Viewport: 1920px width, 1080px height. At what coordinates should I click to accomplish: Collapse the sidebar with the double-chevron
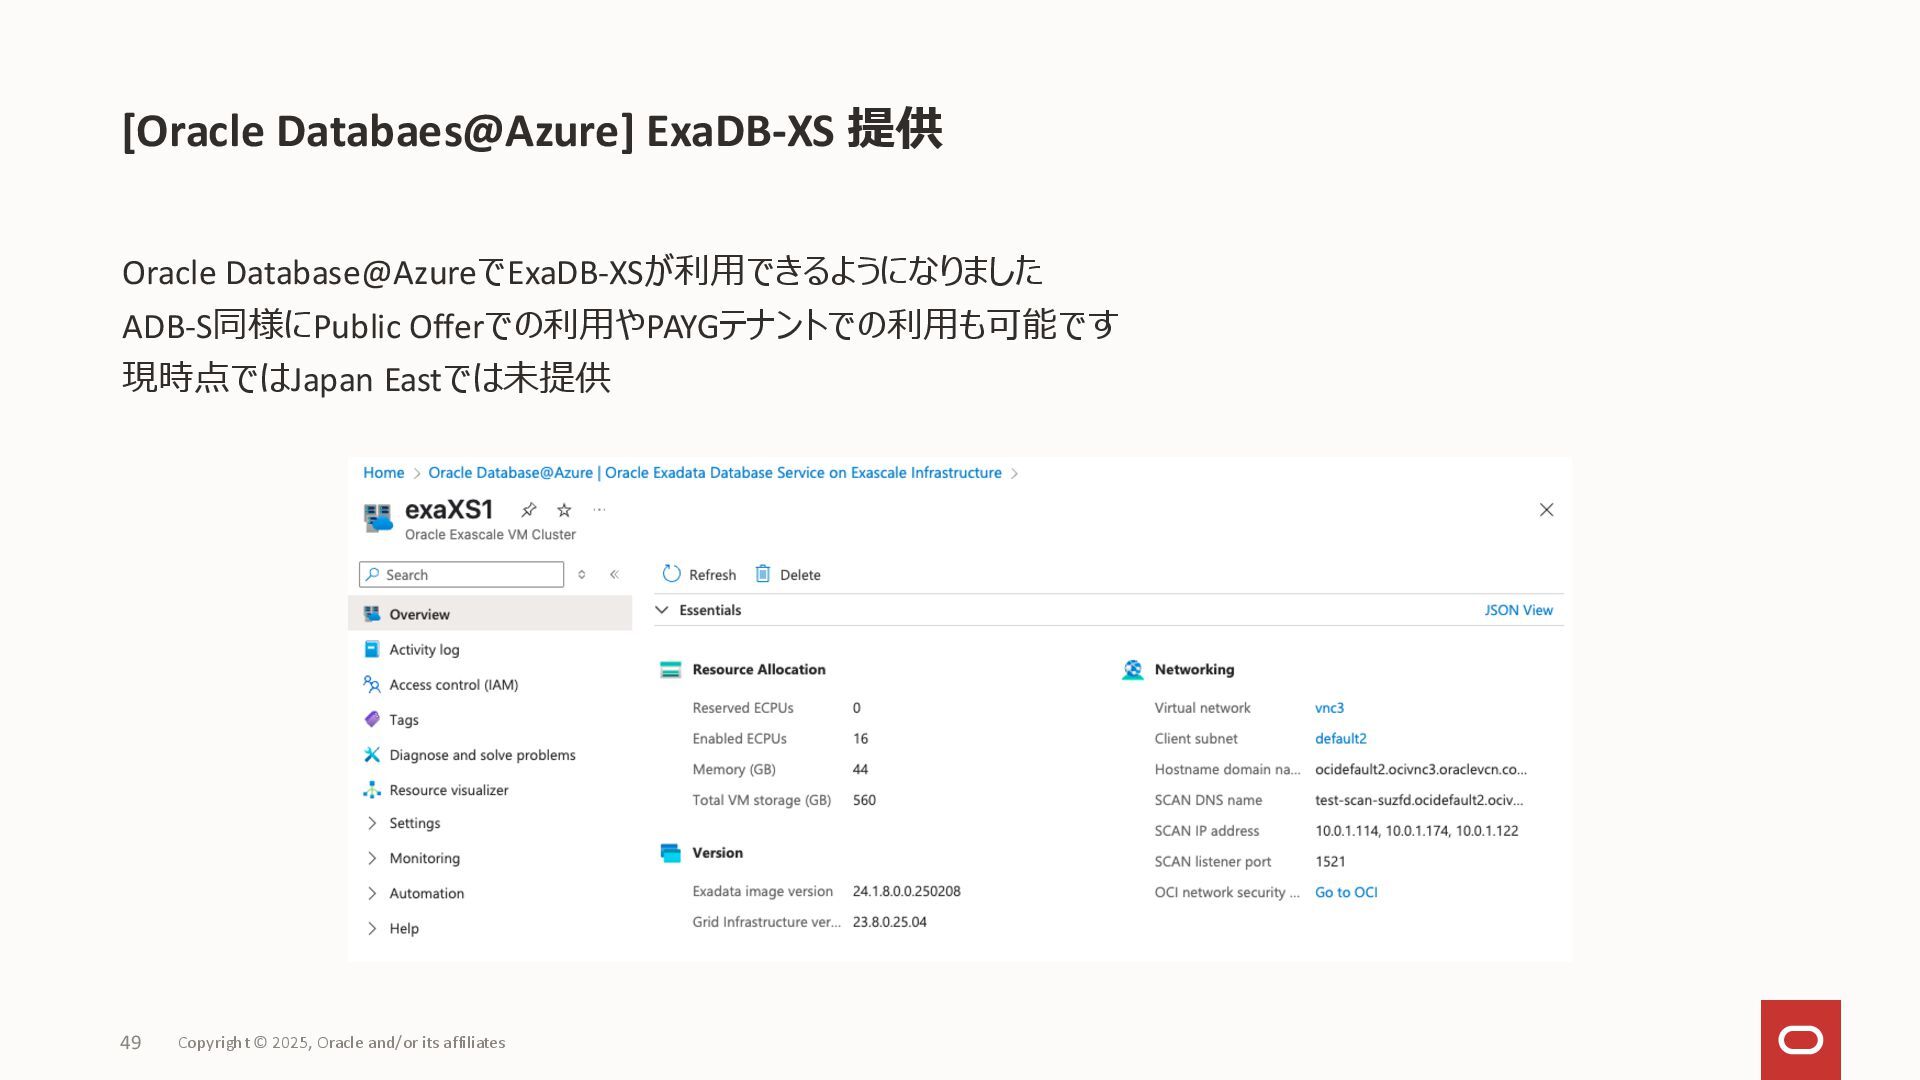(614, 575)
